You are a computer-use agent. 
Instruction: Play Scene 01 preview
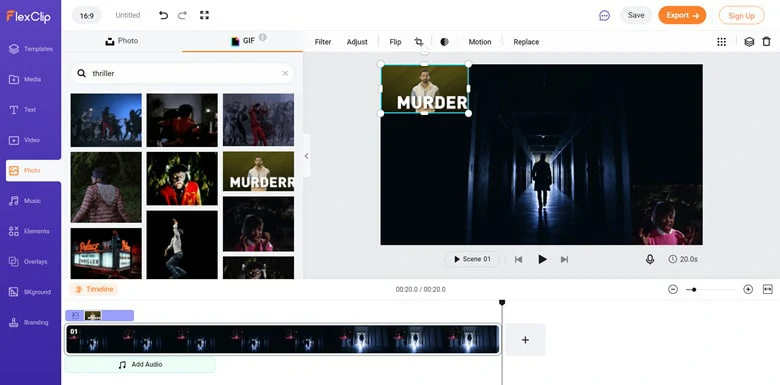(472, 259)
